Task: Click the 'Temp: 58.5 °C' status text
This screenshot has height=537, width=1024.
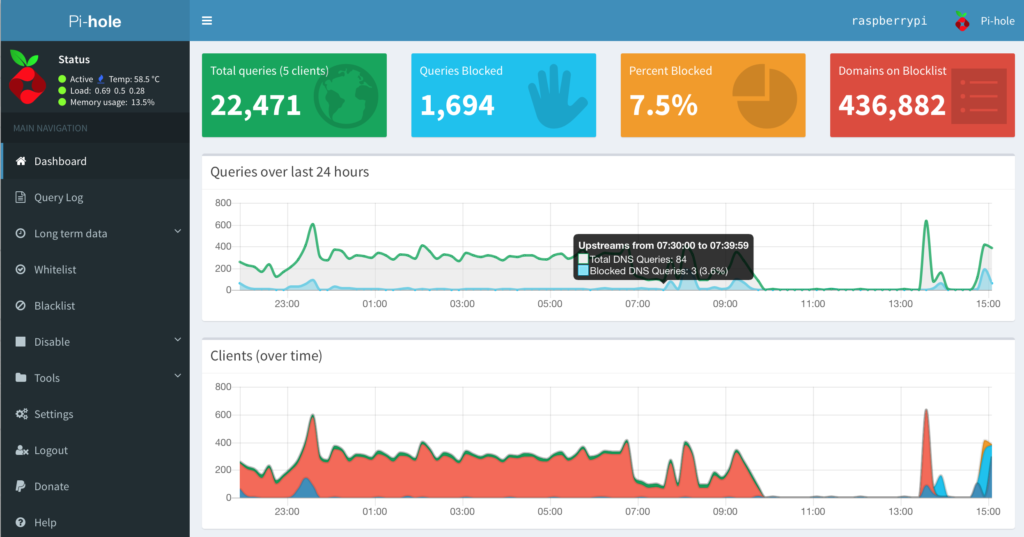Action: (134, 79)
